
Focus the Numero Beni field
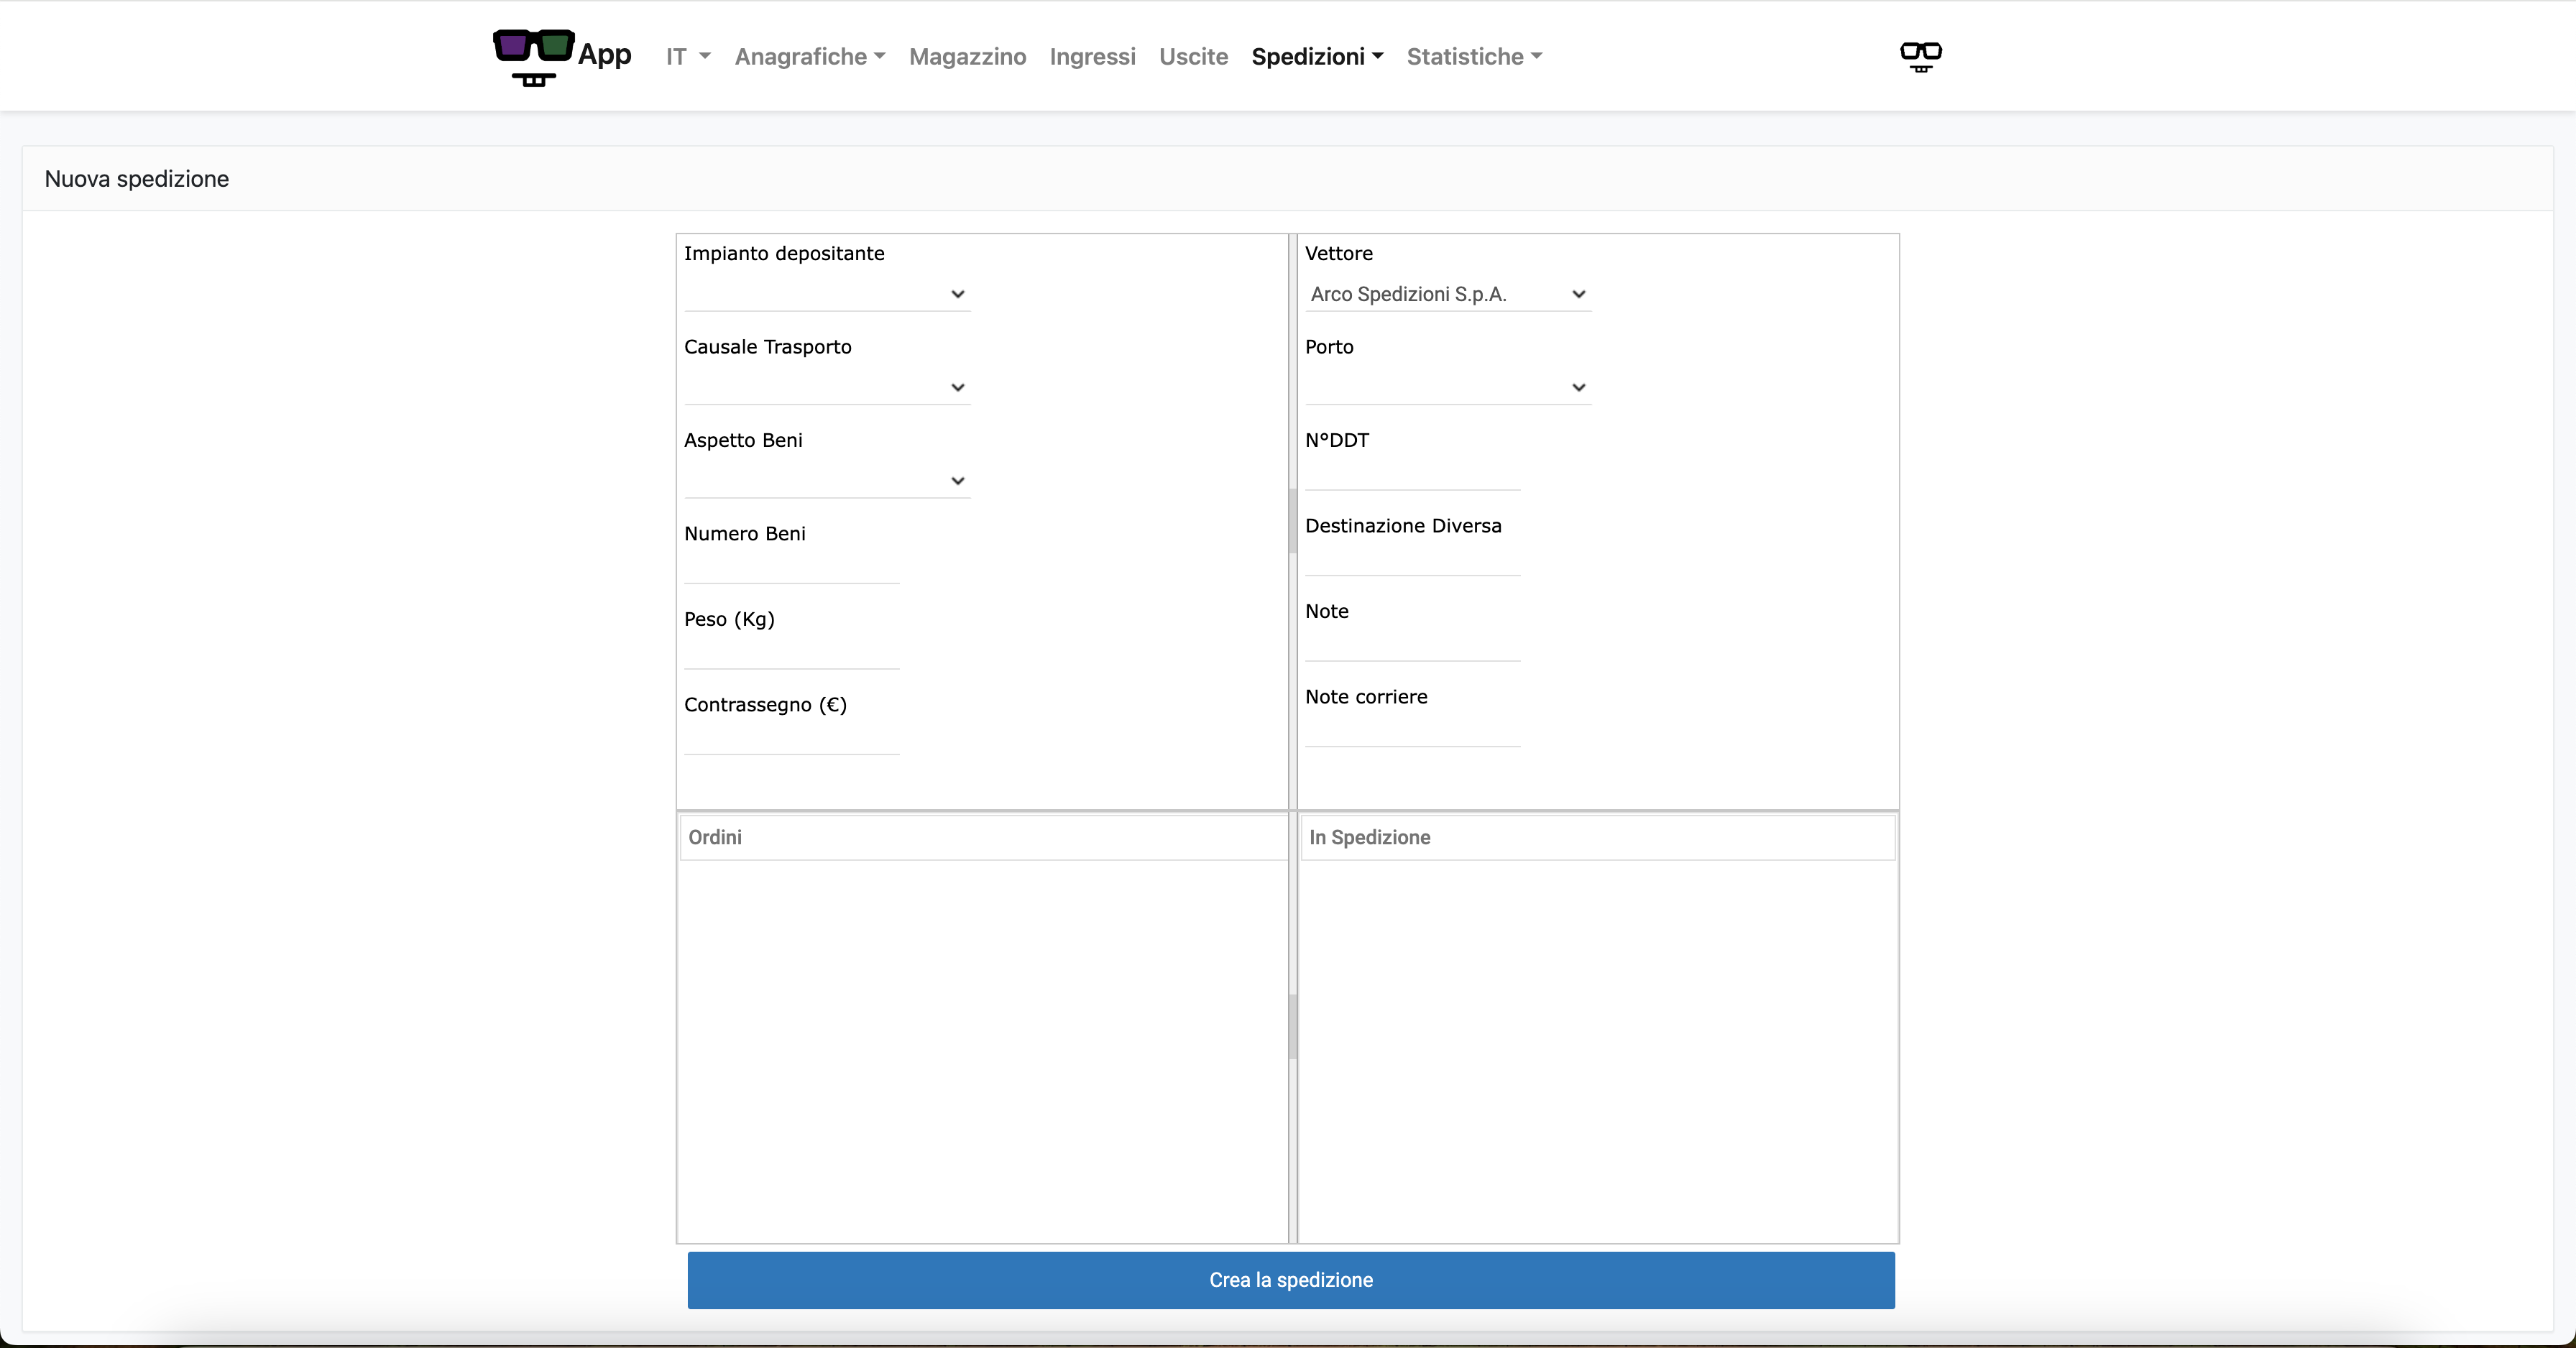(x=791, y=568)
